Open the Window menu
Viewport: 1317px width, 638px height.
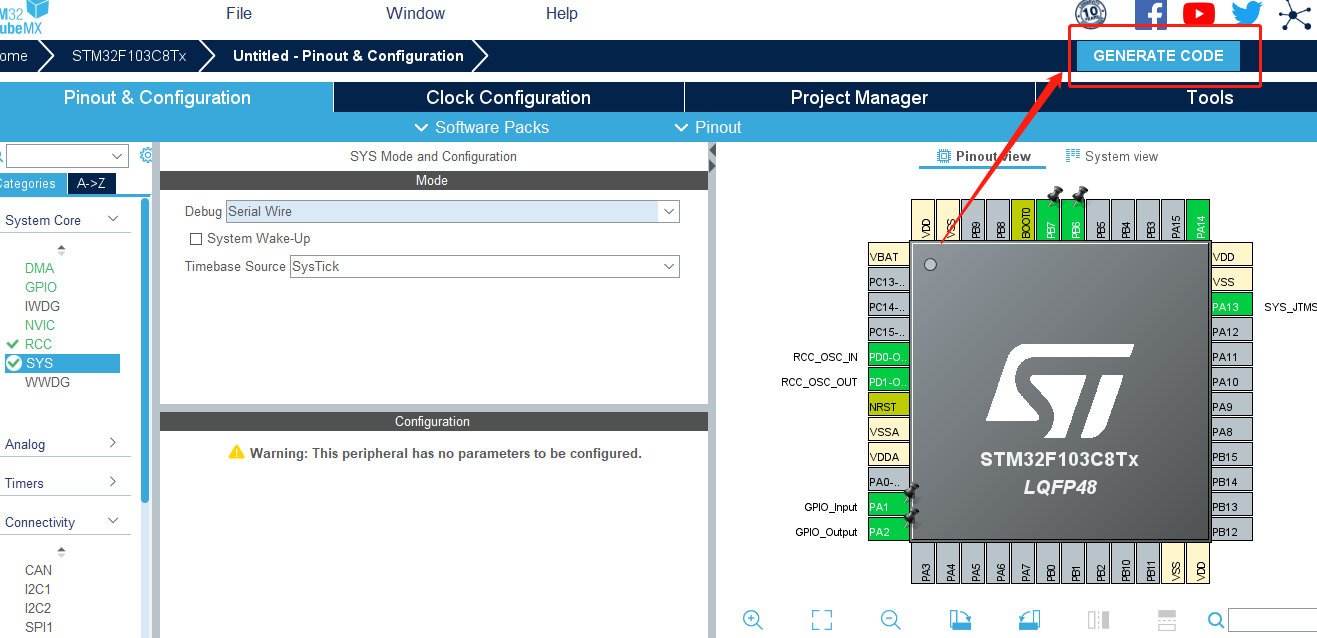pos(416,13)
